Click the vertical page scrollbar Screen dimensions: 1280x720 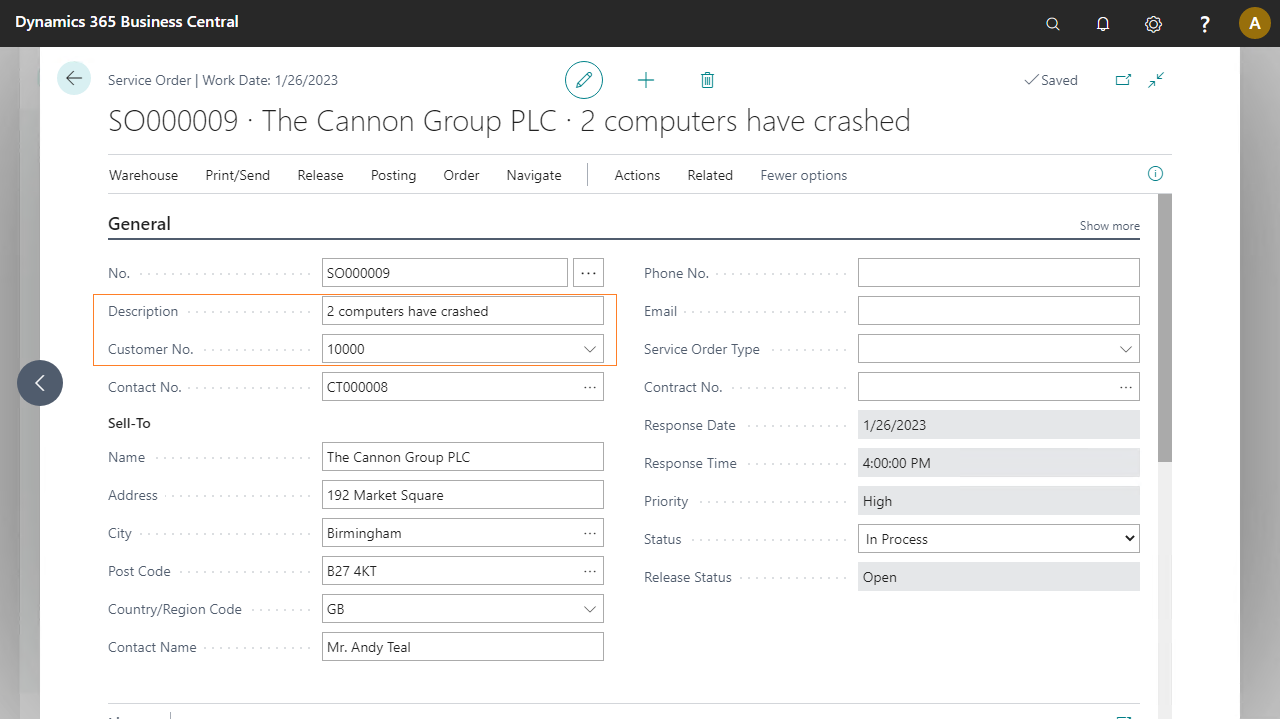[x=1164, y=328]
